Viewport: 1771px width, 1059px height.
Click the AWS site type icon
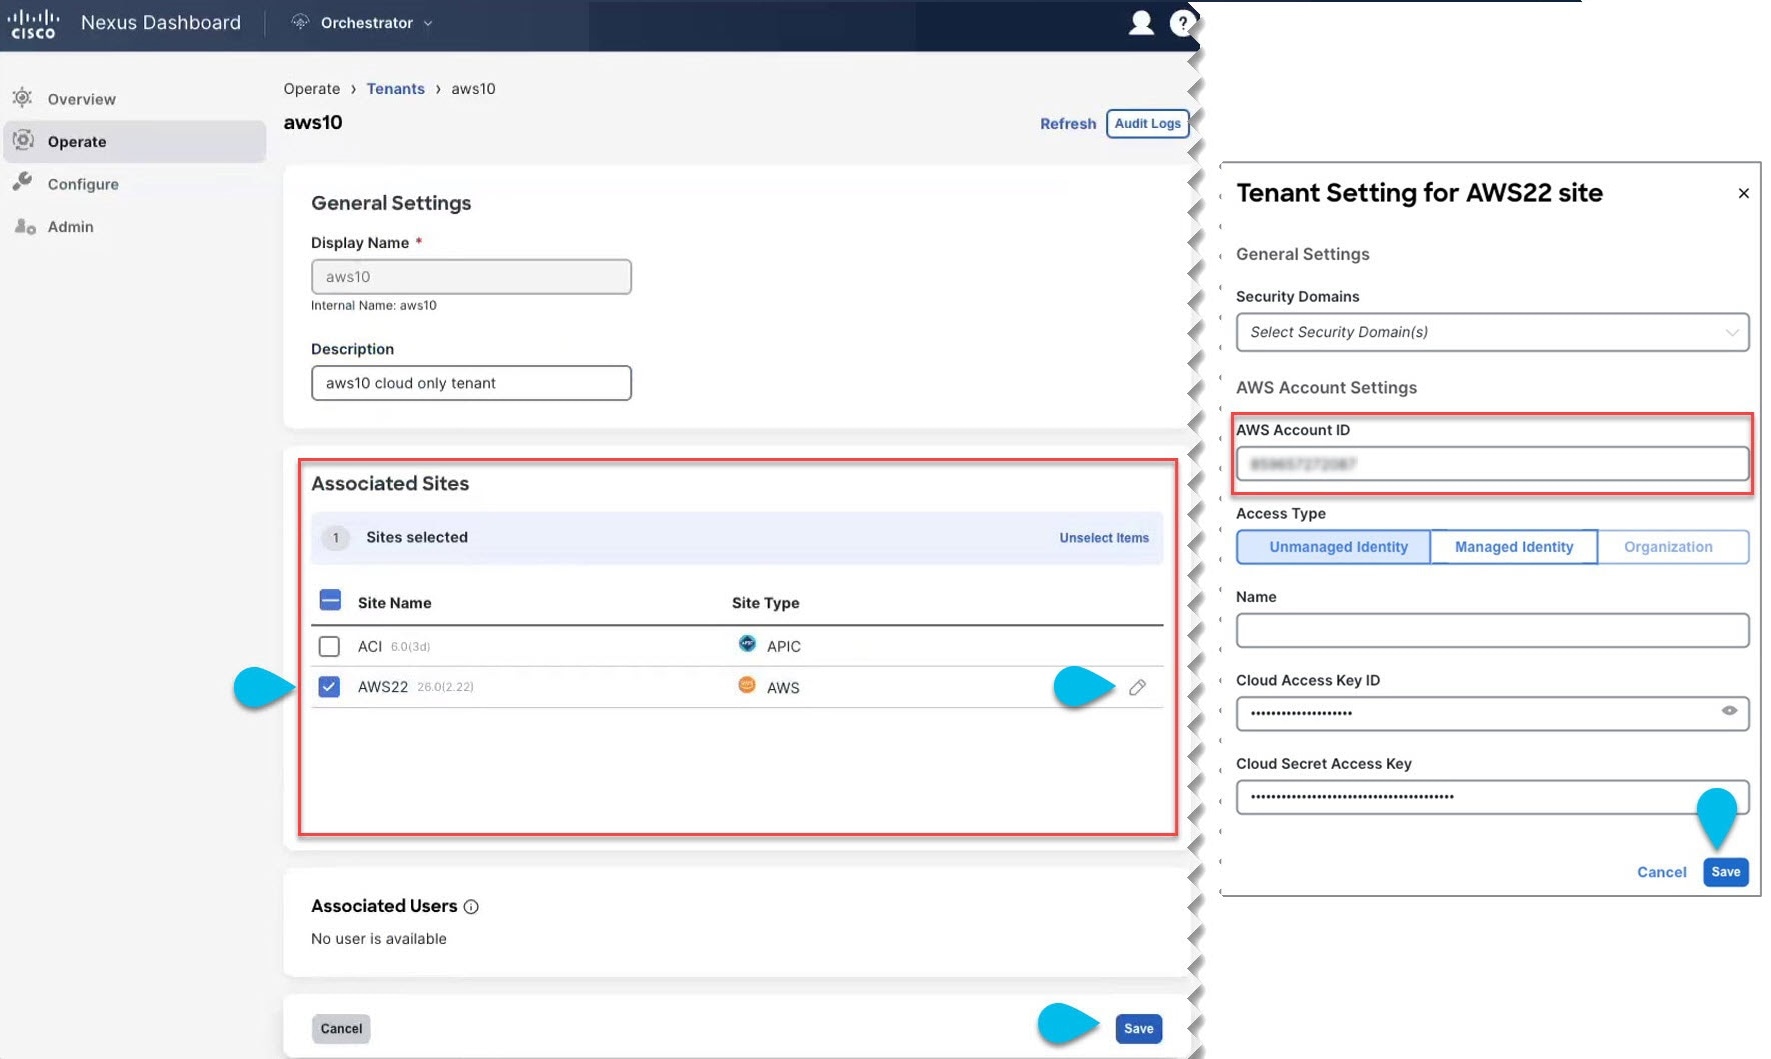coord(747,685)
